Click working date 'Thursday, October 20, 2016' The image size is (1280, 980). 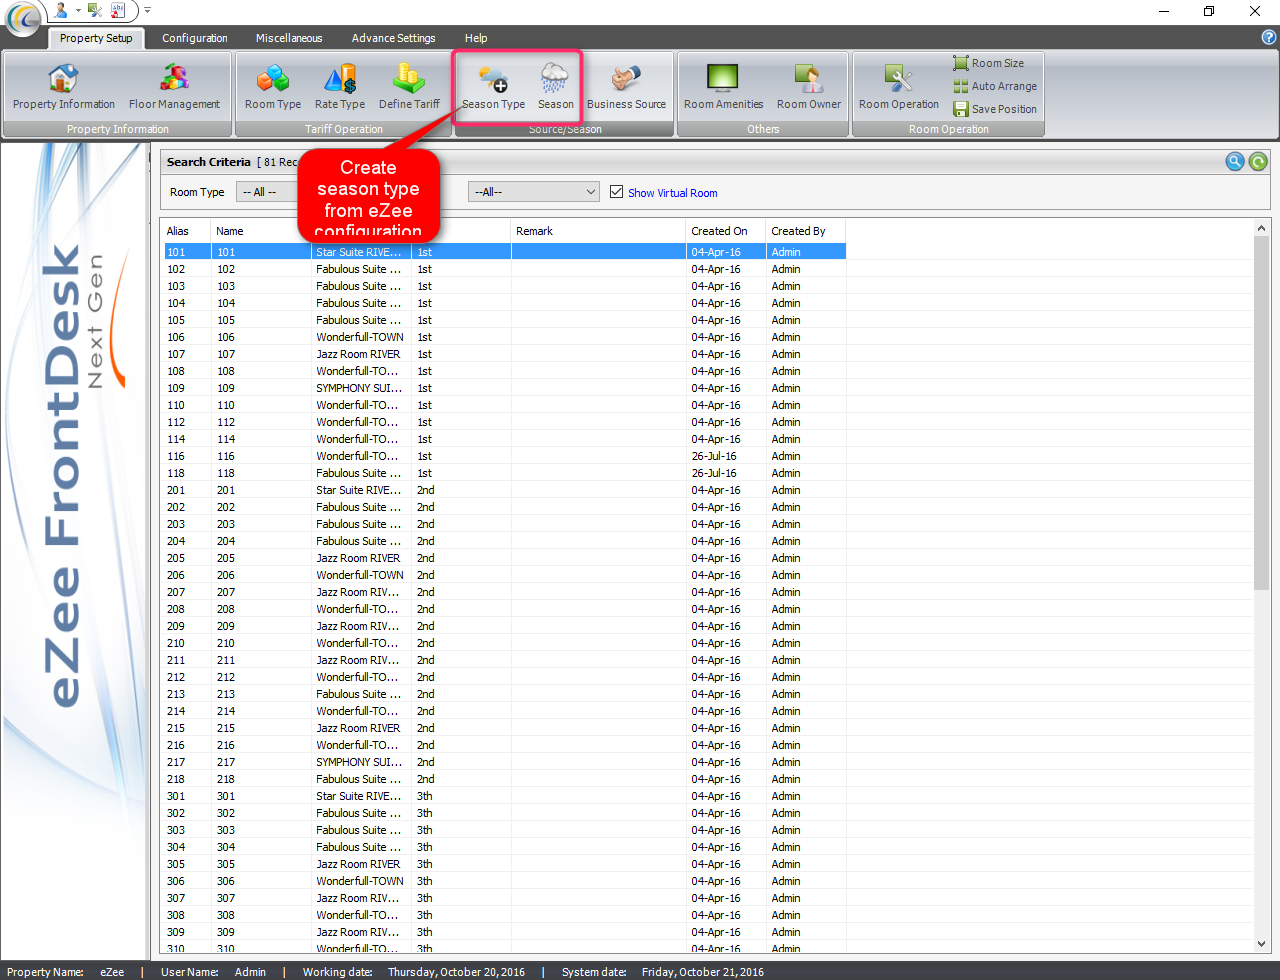coord(456,972)
